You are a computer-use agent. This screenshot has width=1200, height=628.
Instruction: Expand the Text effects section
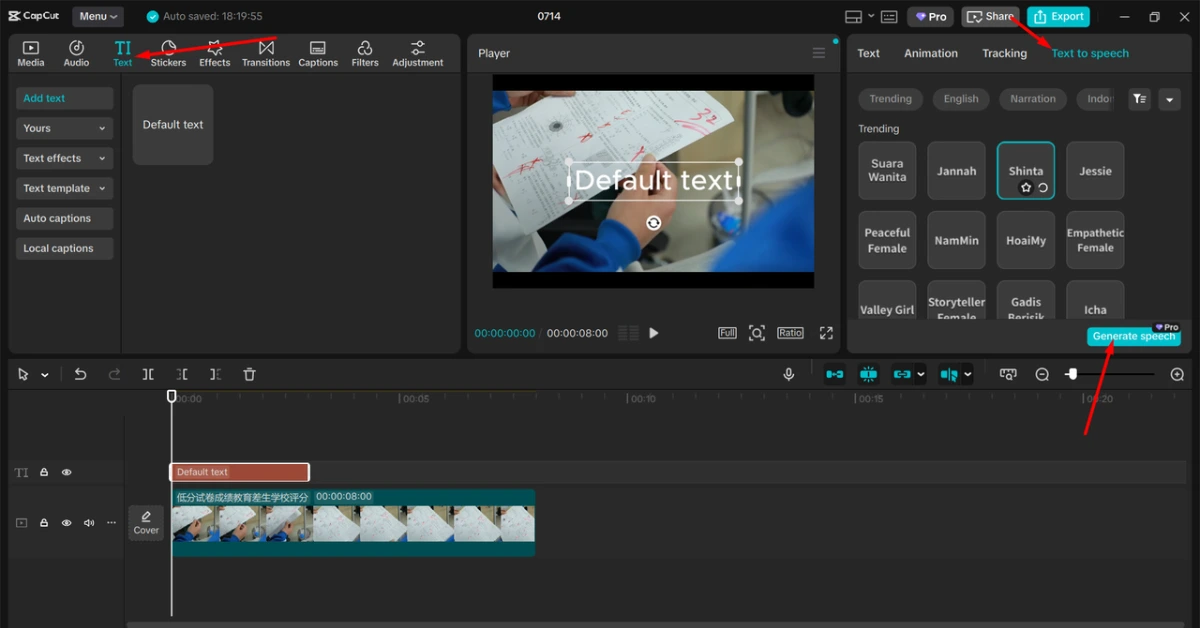(64, 158)
